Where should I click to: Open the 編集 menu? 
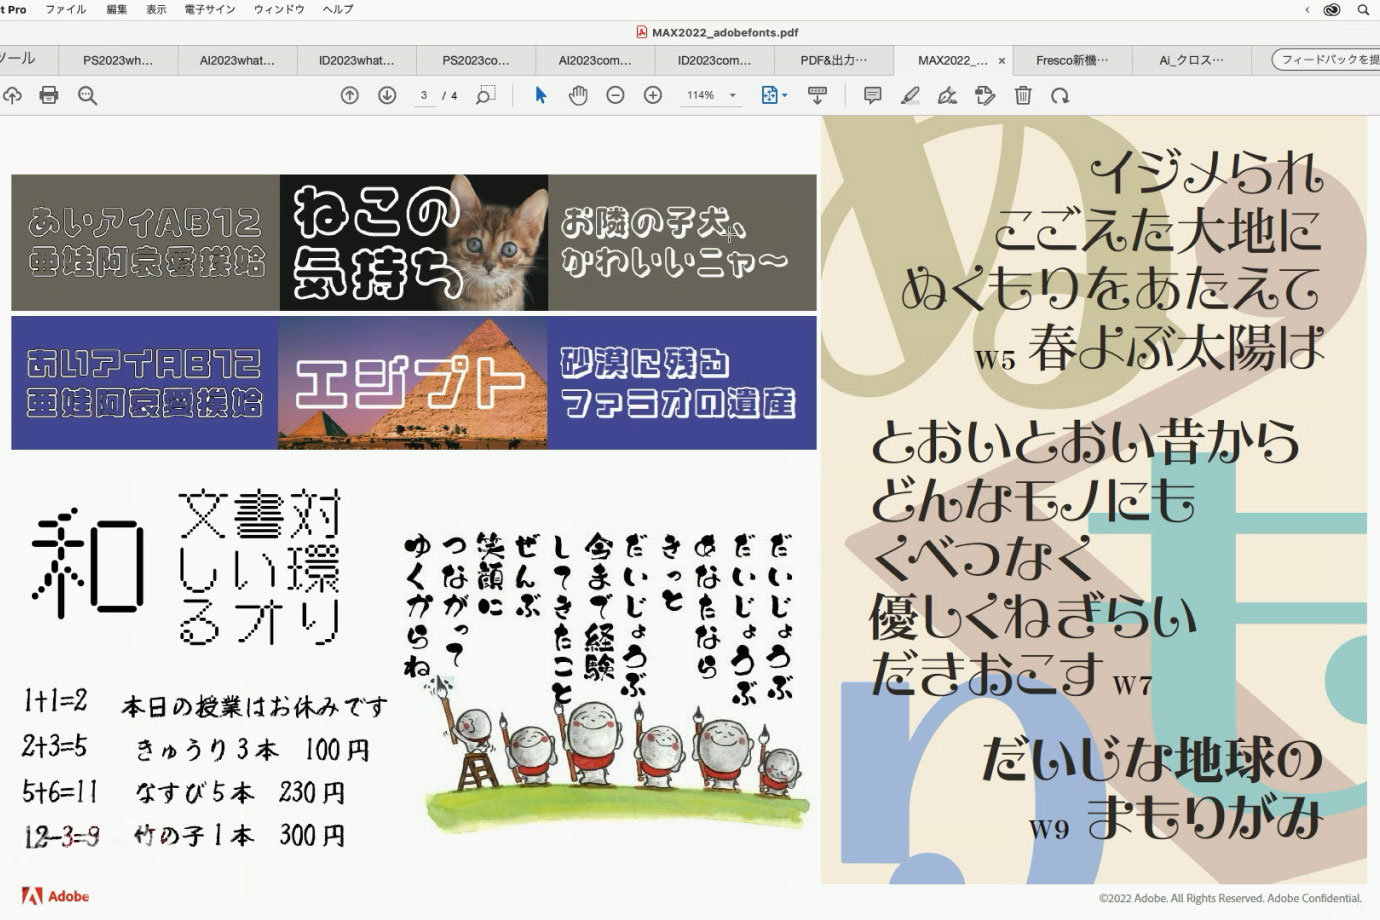coord(117,9)
